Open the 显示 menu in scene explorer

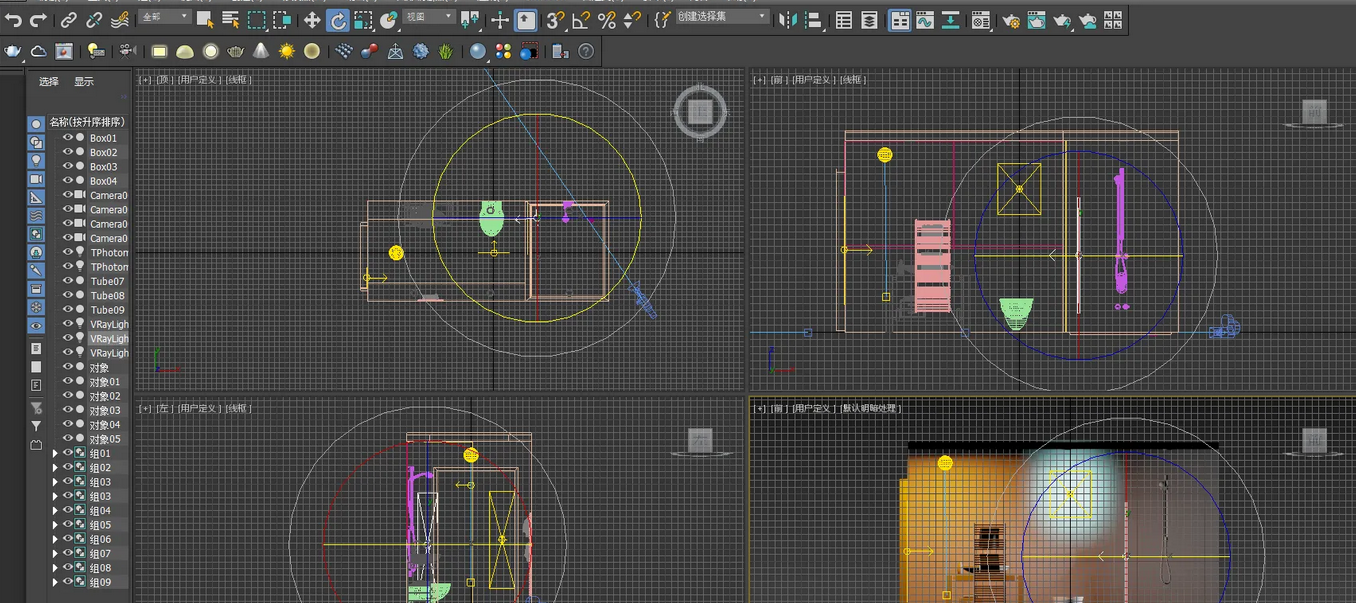tap(84, 82)
